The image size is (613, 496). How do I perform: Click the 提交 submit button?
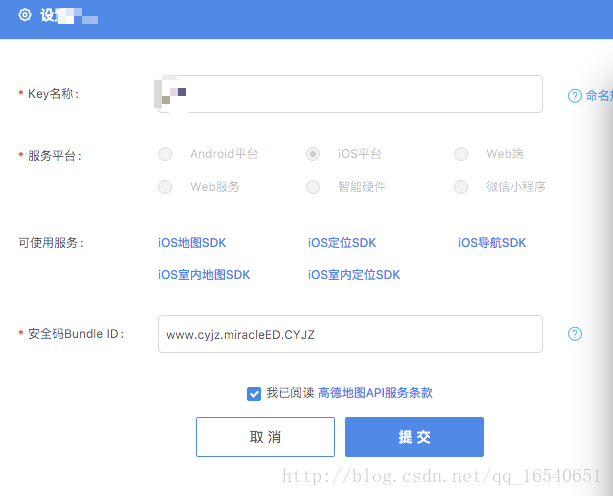(x=414, y=437)
